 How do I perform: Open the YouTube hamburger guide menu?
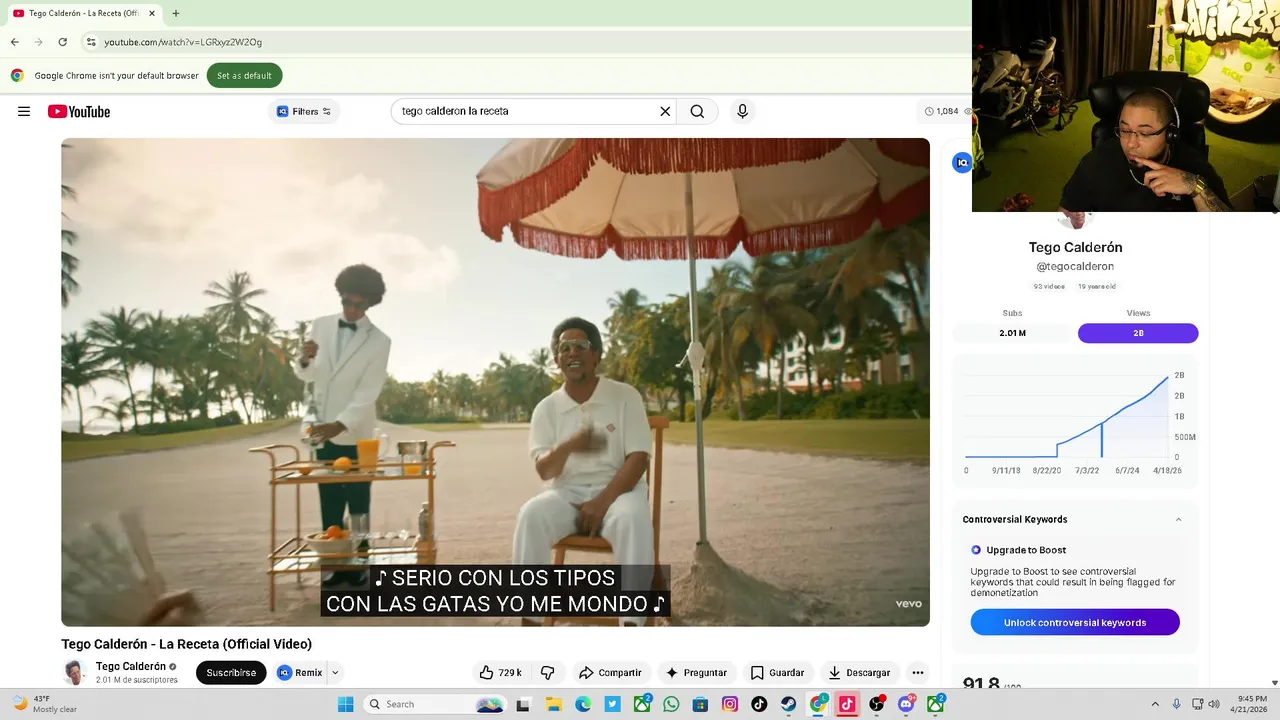click(x=24, y=111)
